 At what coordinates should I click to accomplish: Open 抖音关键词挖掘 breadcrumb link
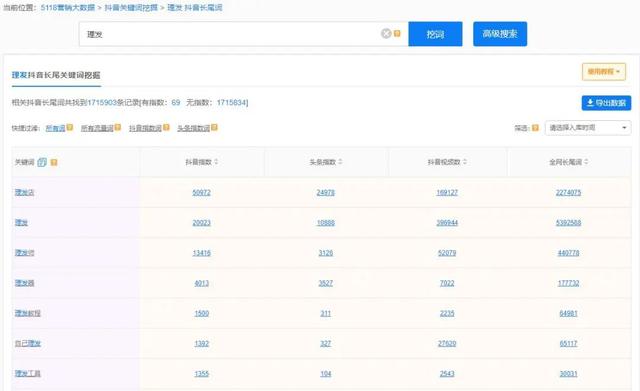[x=131, y=7]
